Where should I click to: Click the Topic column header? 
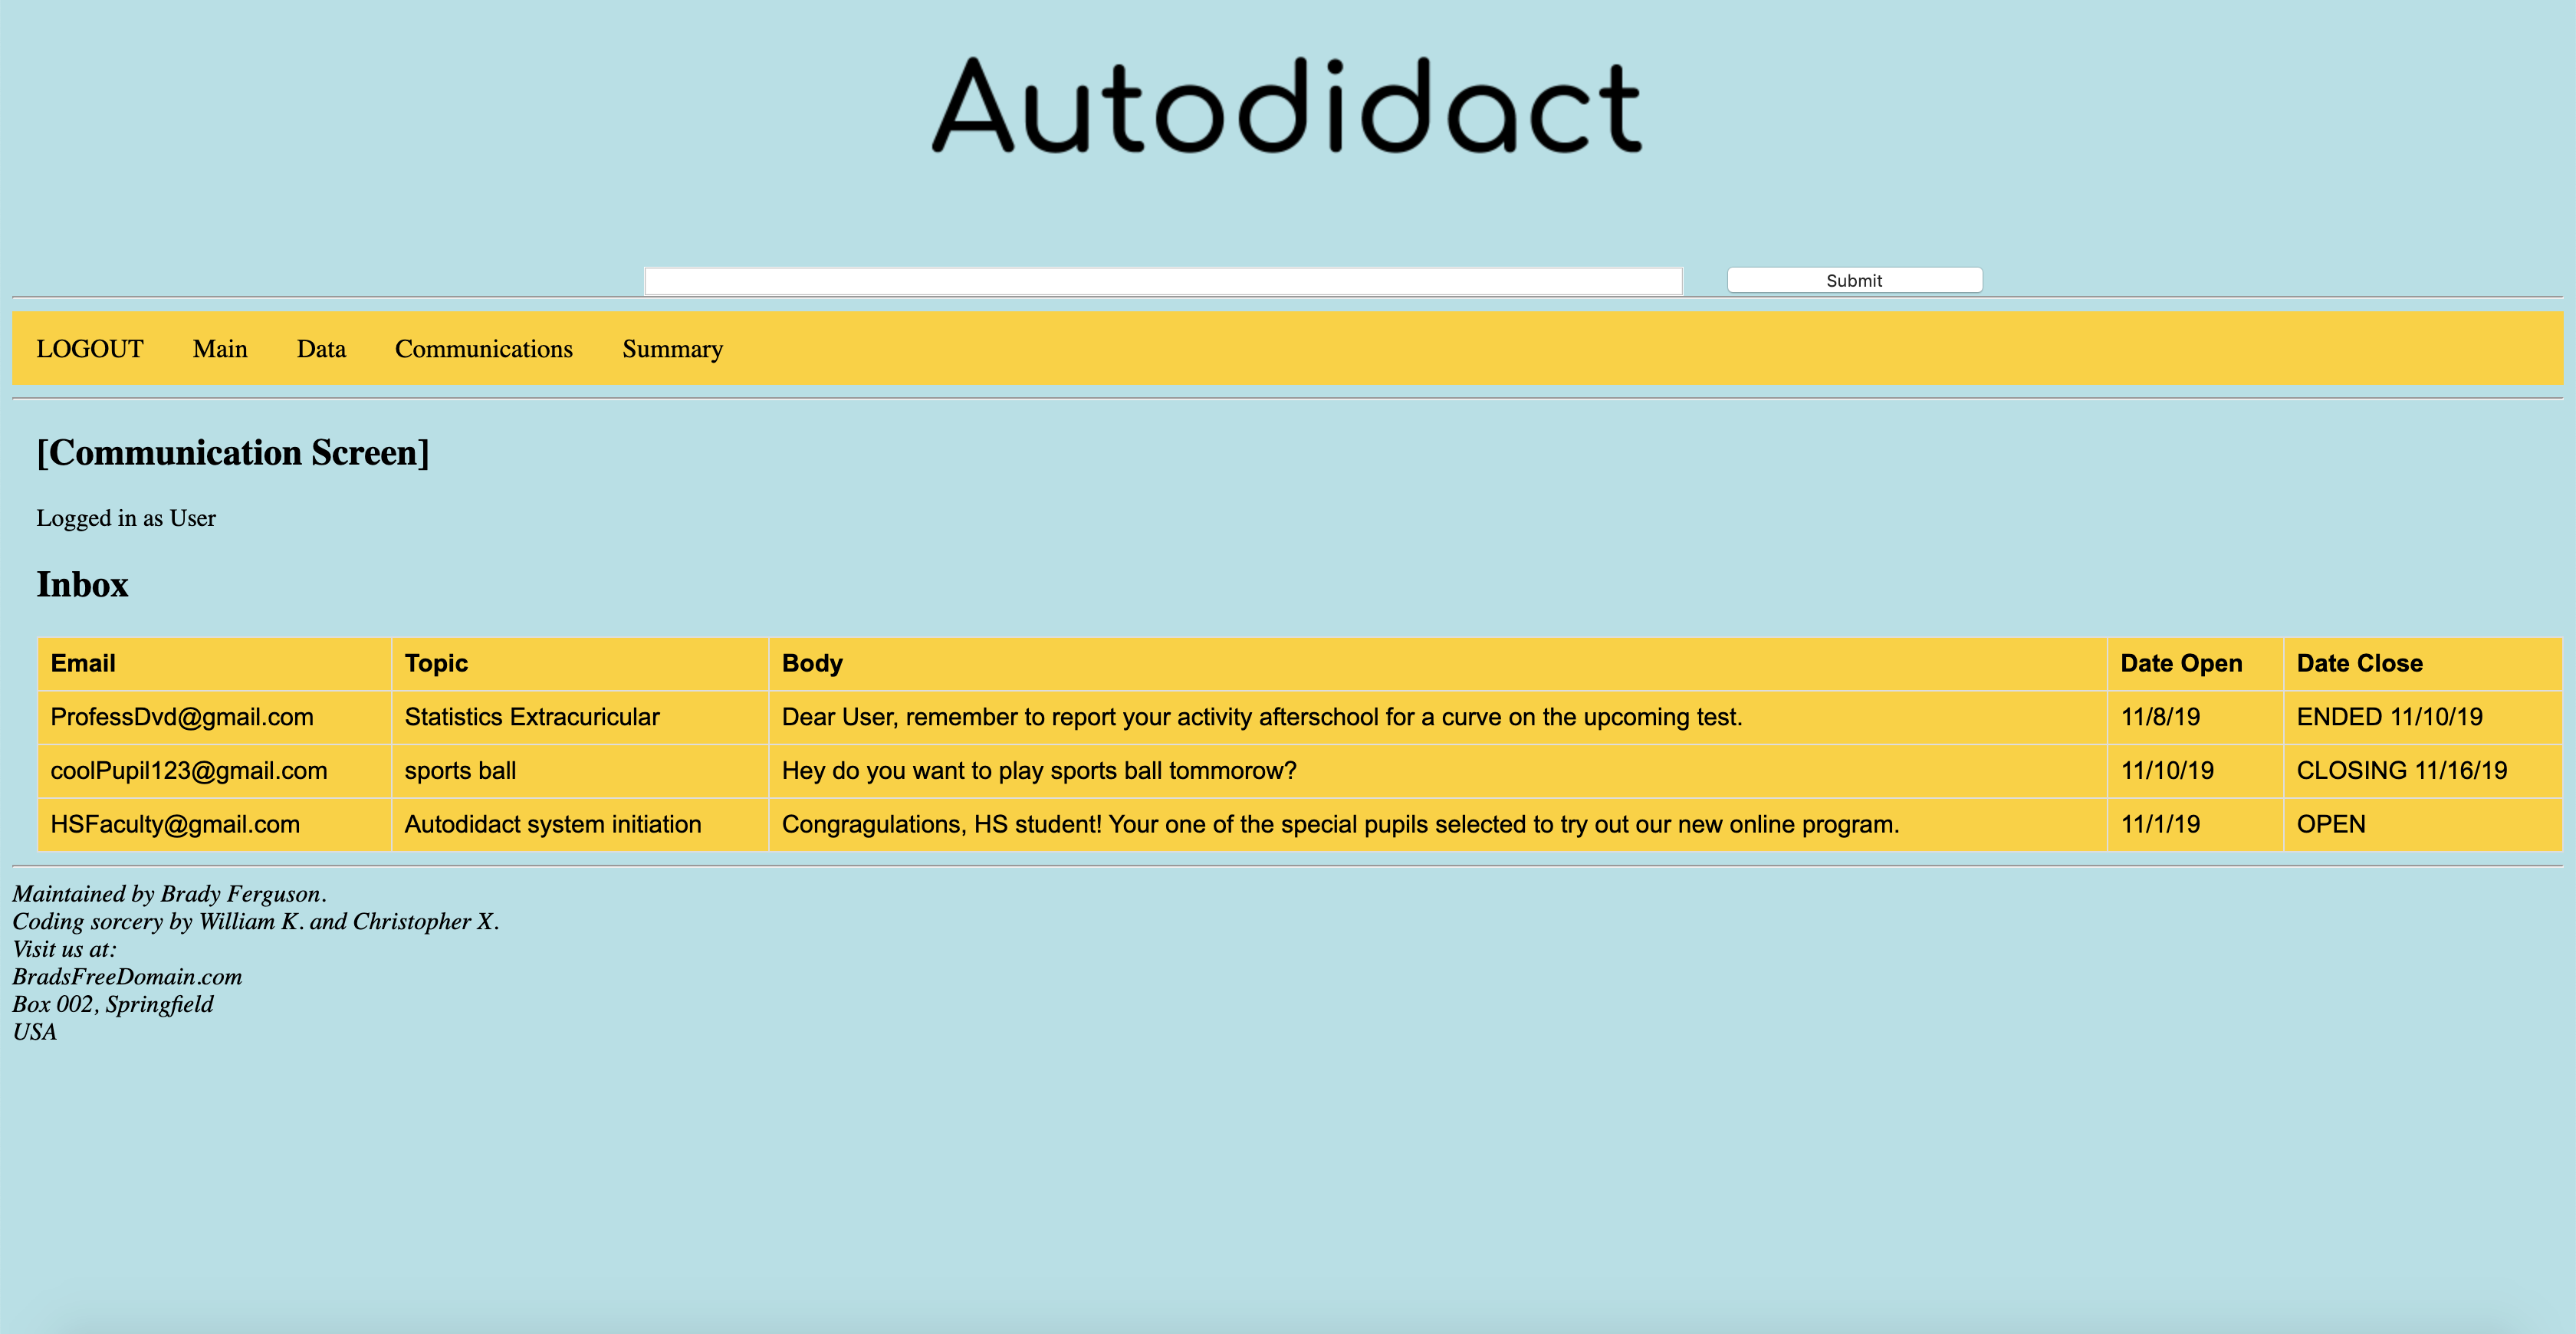click(436, 663)
